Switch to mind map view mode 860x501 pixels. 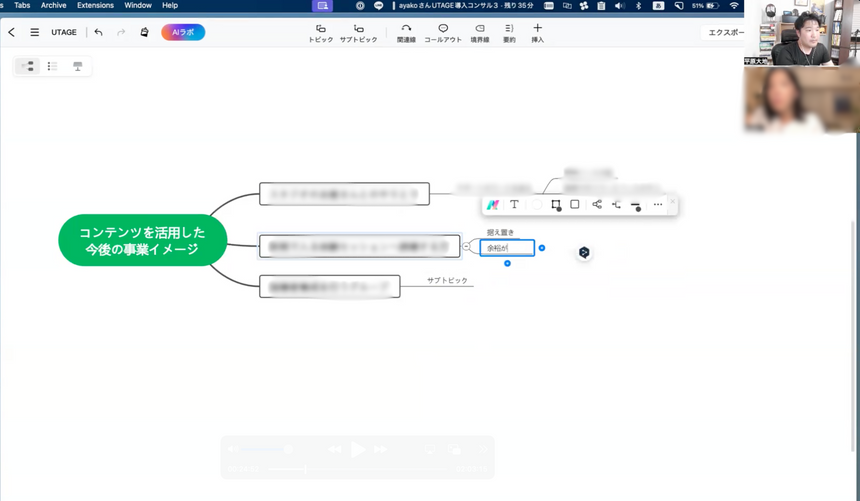(x=28, y=66)
